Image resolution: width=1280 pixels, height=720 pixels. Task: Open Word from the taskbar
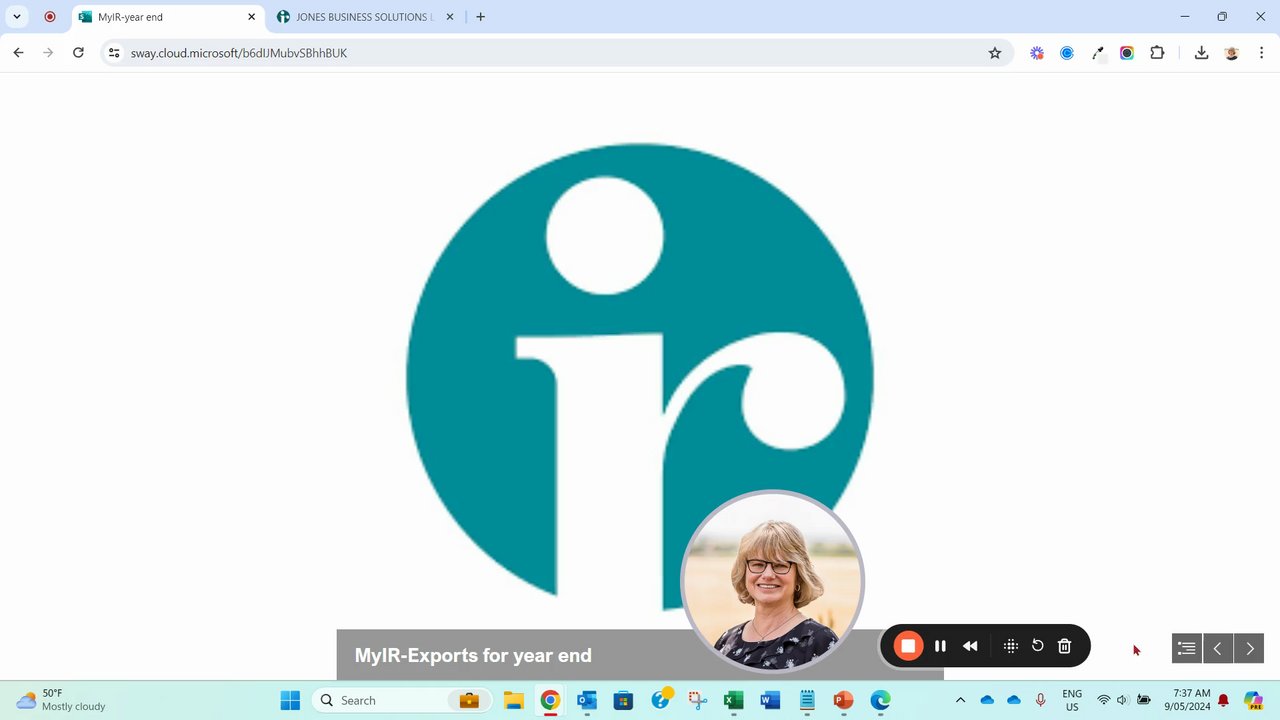coord(770,700)
